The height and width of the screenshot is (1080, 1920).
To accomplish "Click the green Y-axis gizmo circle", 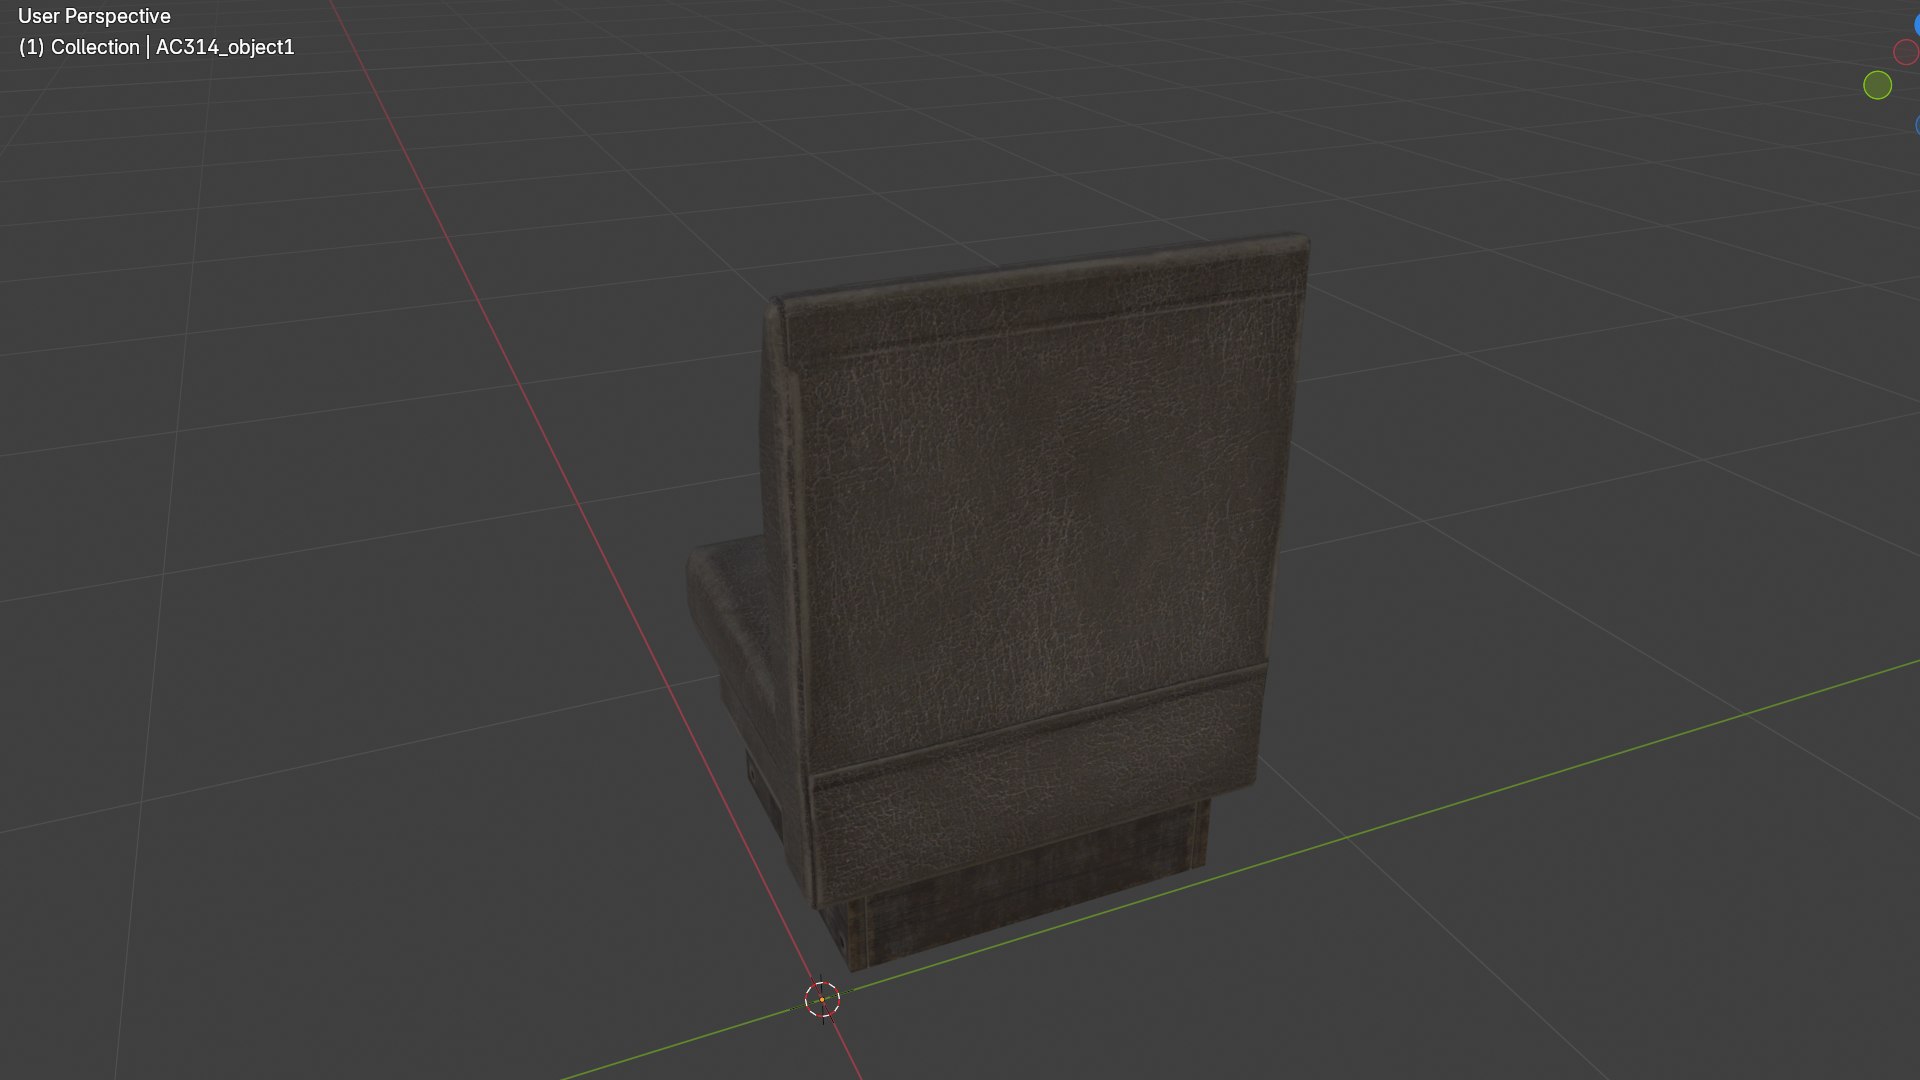I will tap(1877, 86).
